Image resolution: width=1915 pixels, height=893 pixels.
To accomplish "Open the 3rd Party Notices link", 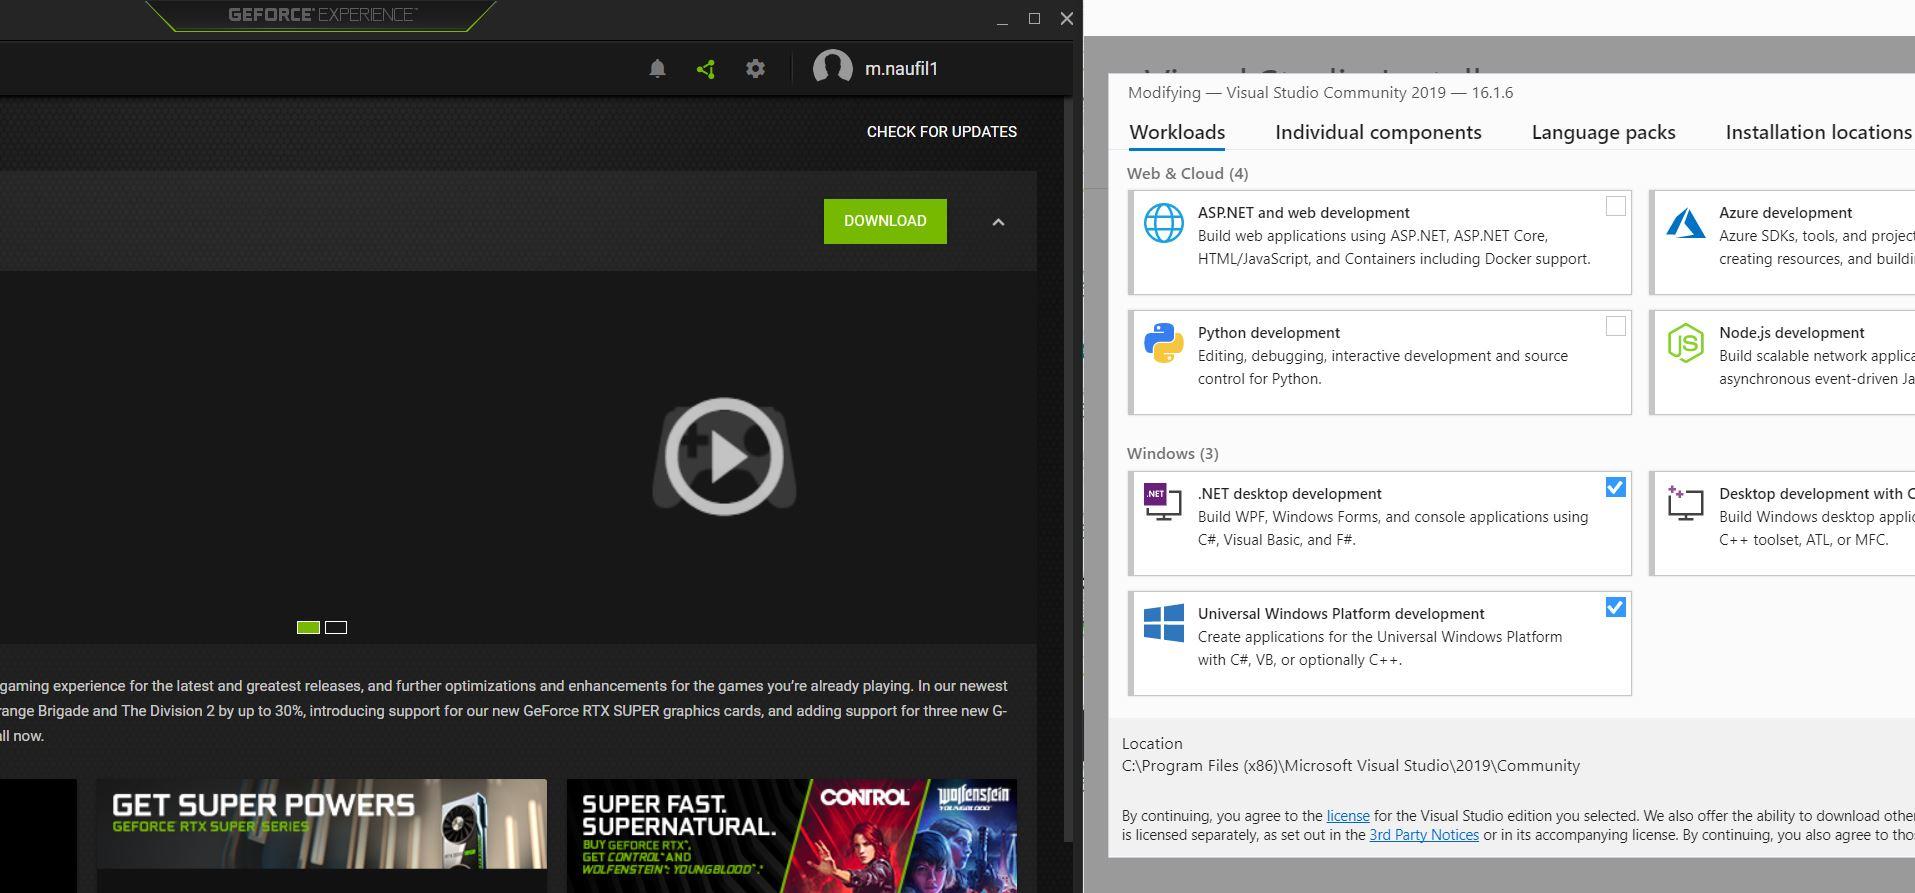I will click(1424, 835).
